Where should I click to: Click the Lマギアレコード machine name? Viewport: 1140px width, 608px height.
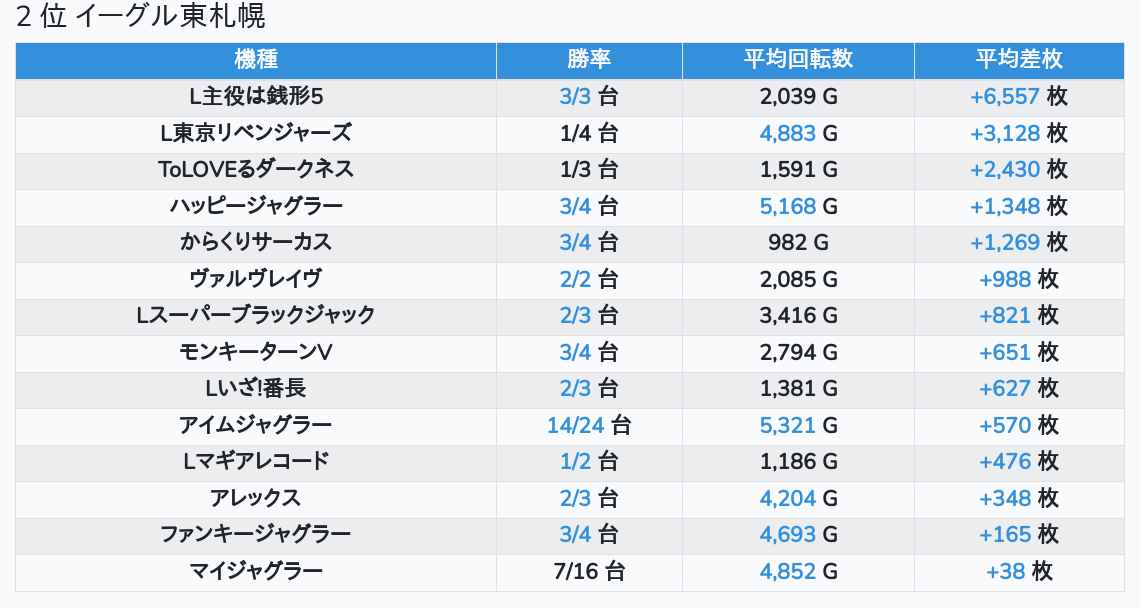(x=256, y=461)
